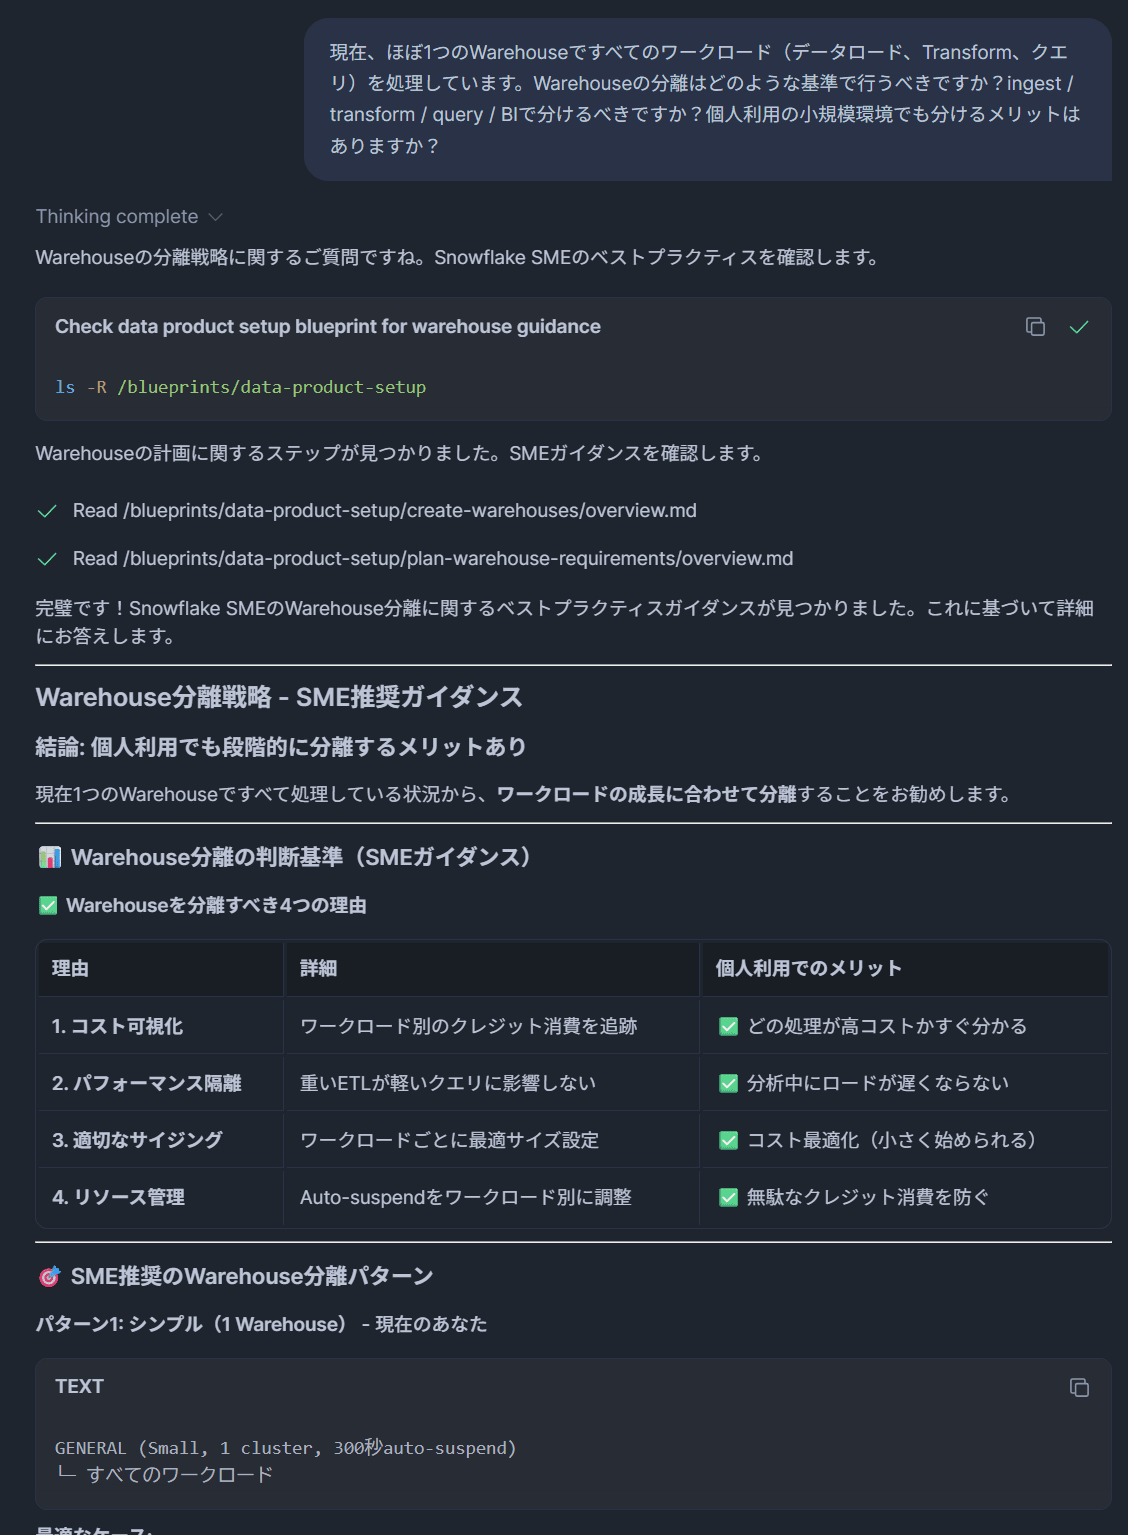Click checkmark beside plan-warehouse-requirements overview.md read
The height and width of the screenshot is (1535, 1128).
click(47, 559)
